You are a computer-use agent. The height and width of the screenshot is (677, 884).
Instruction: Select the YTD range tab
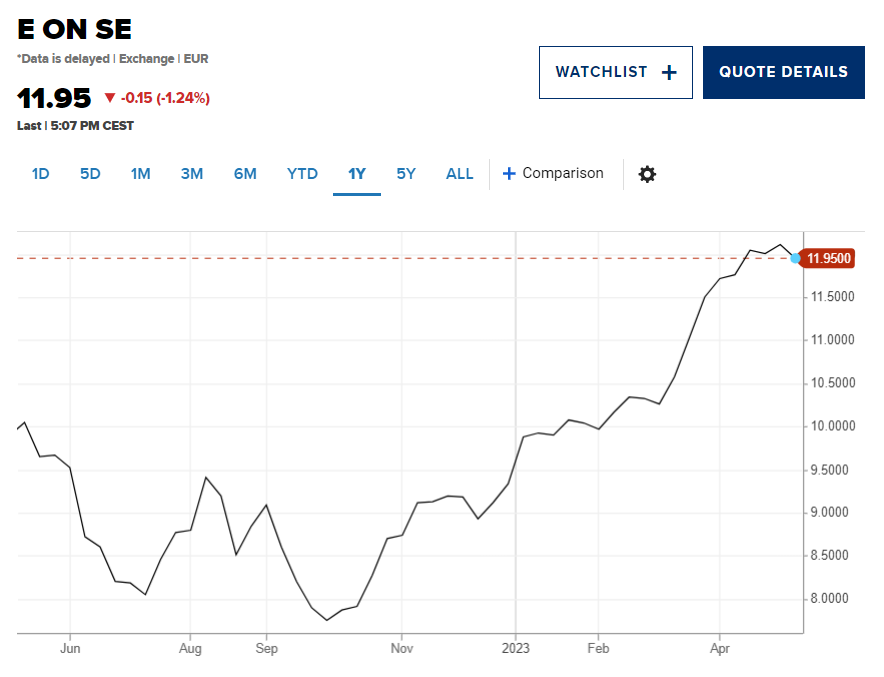[302, 174]
